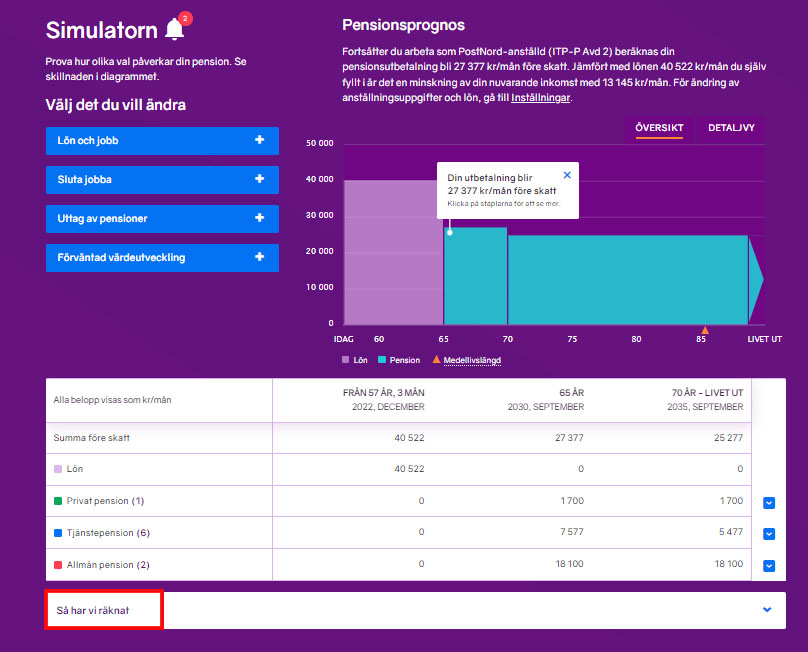This screenshot has width=808, height=652.
Task: Switch to the DETALJVY tab
Action: [731, 128]
